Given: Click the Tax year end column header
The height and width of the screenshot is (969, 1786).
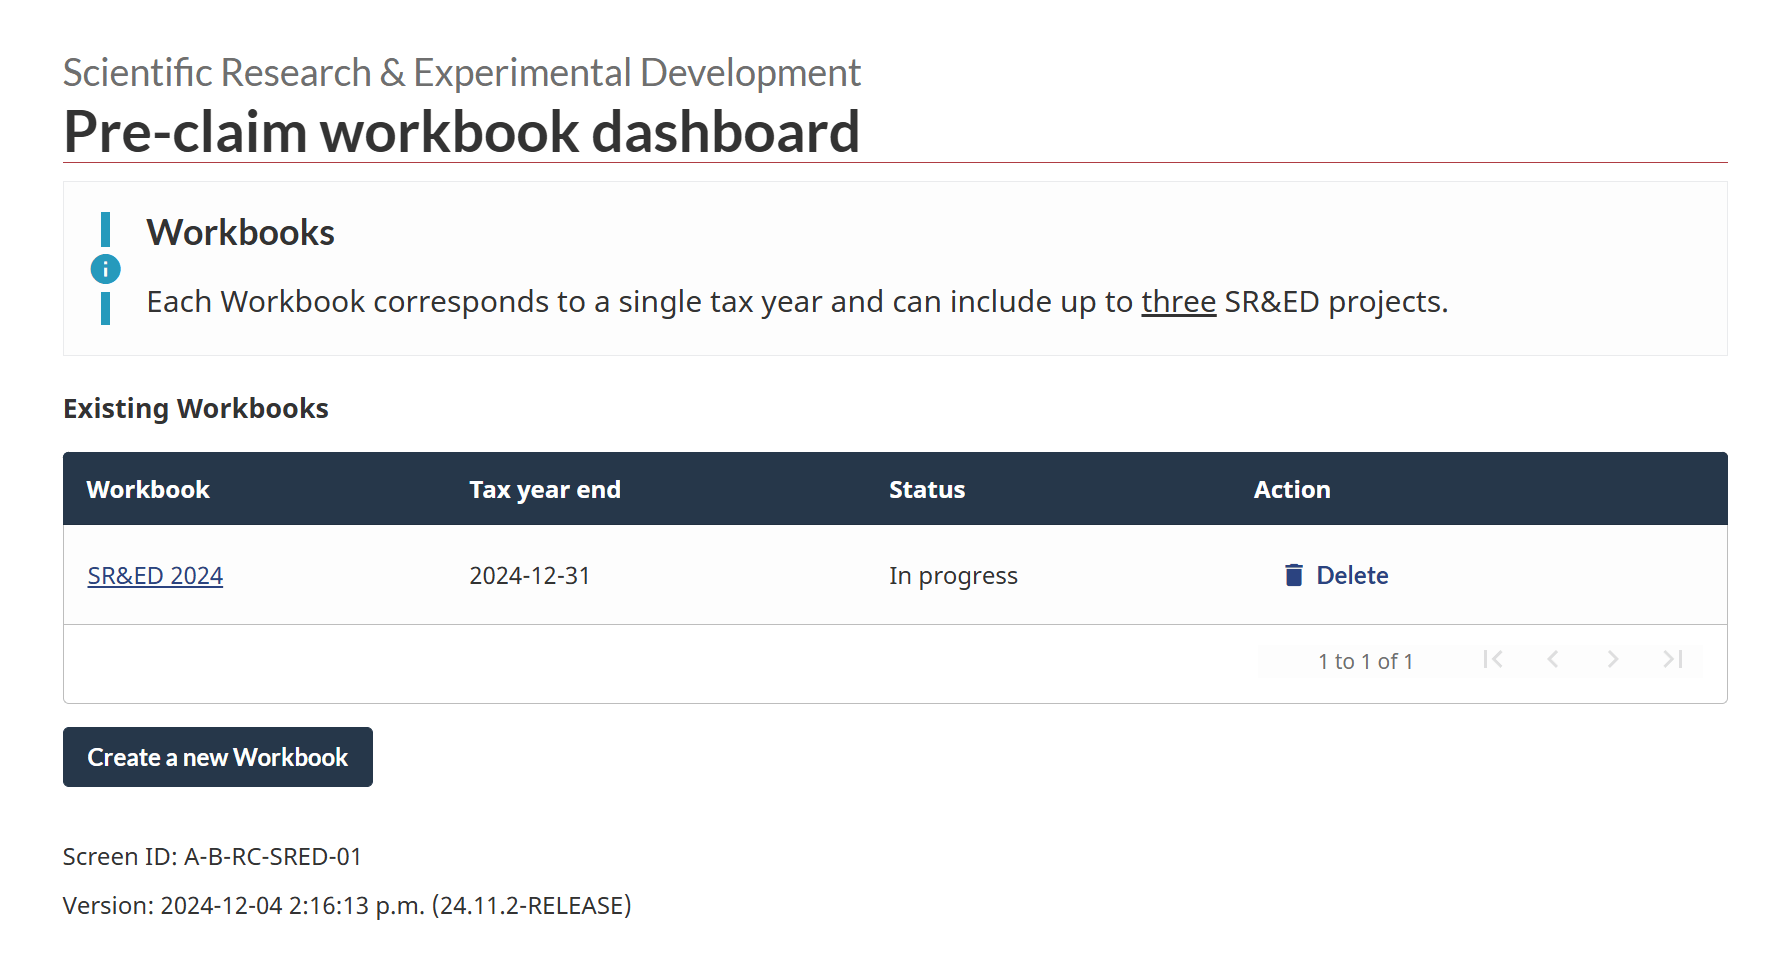Looking at the screenshot, I should point(545,489).
